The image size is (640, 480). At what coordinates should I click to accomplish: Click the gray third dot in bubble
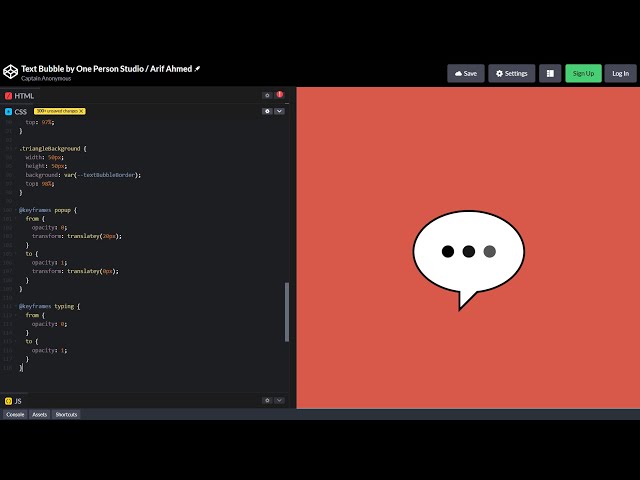pos(490,251)
